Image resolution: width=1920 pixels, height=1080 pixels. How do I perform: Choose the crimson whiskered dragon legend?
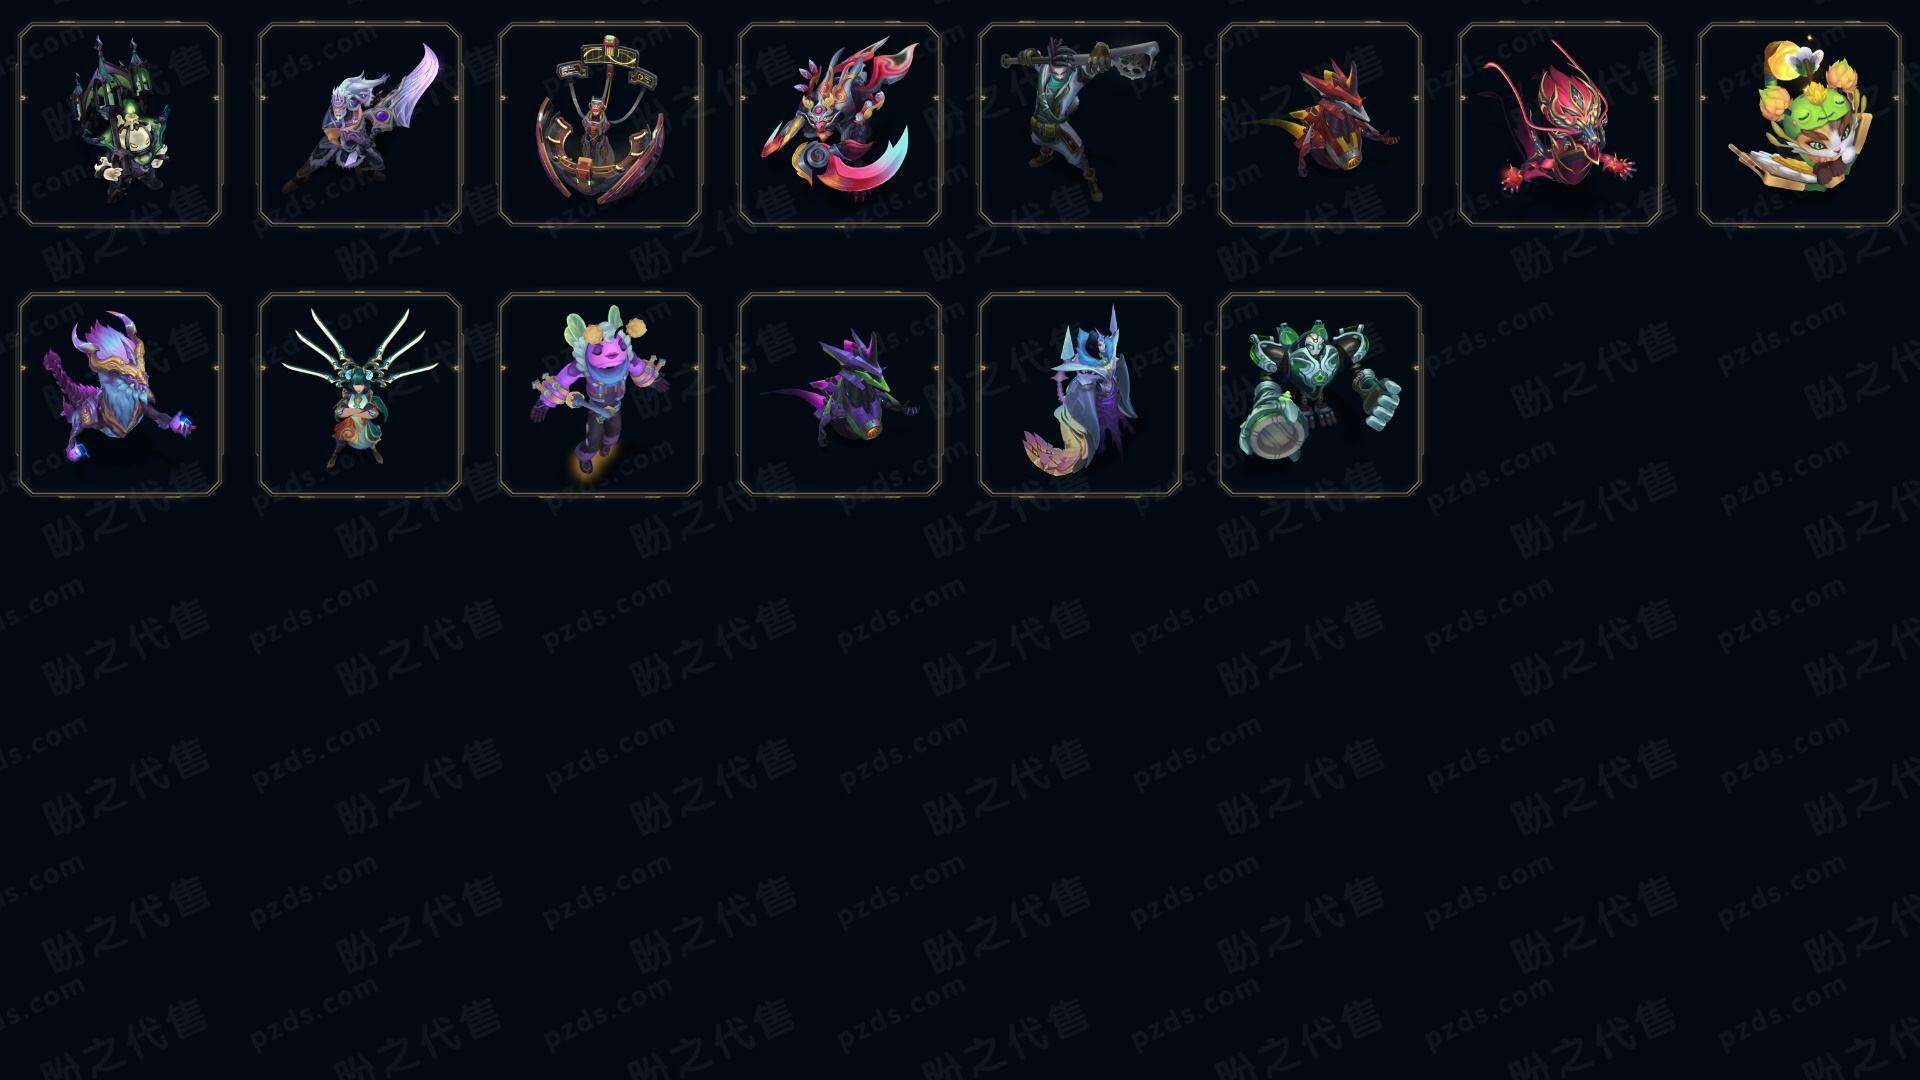1560,125
